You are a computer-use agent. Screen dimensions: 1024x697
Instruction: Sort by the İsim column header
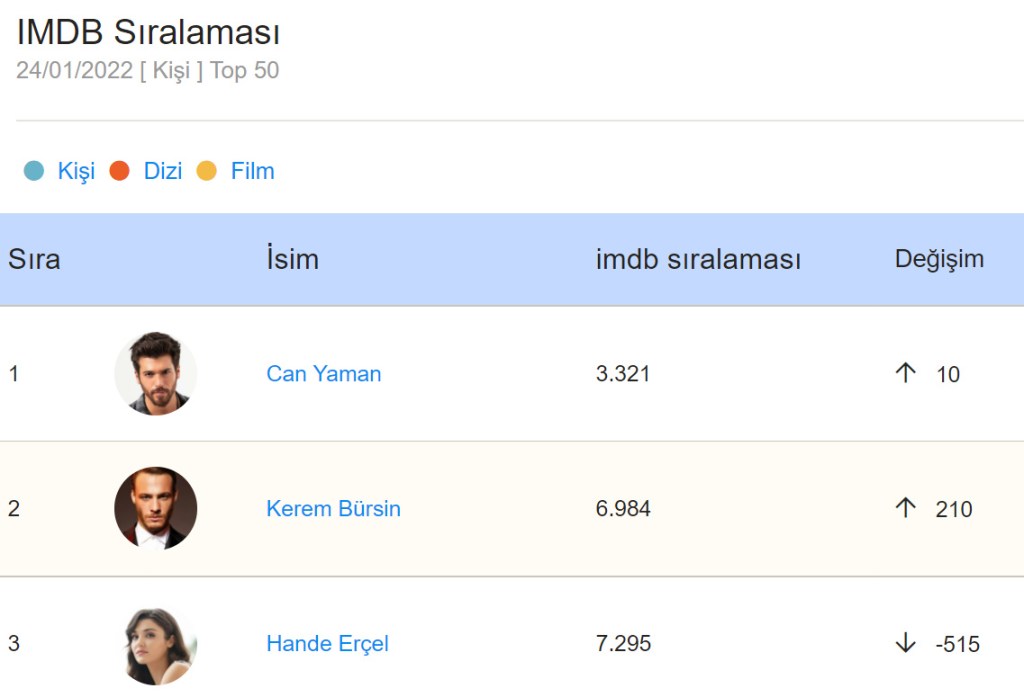[292, 259]
